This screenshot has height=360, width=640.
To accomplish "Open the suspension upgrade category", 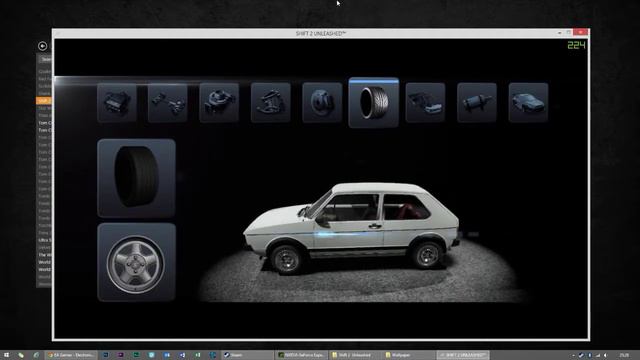I will pos(271,102).
